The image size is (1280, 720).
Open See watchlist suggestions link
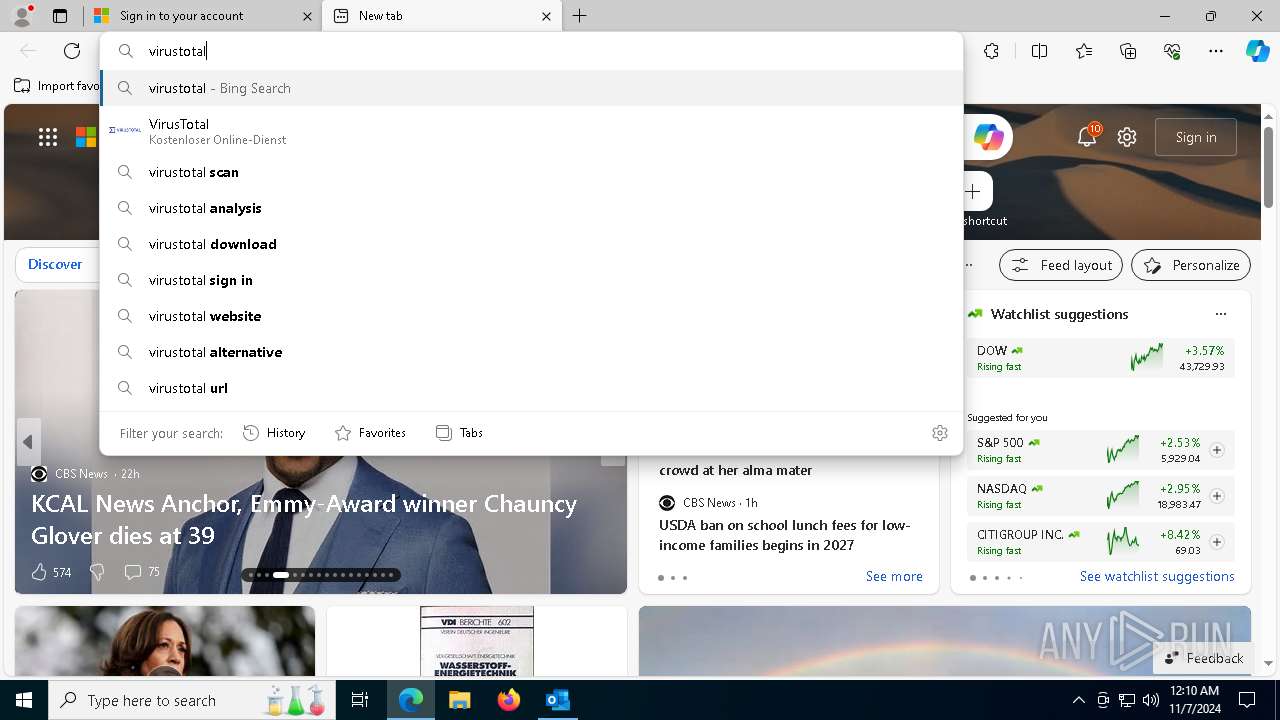click(1157, 577)
